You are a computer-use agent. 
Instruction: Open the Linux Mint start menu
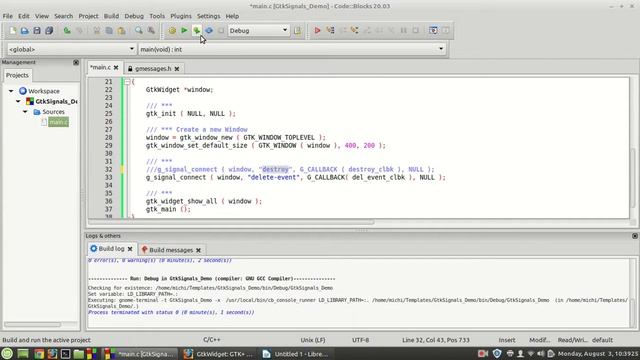click(x=7, y=353)
